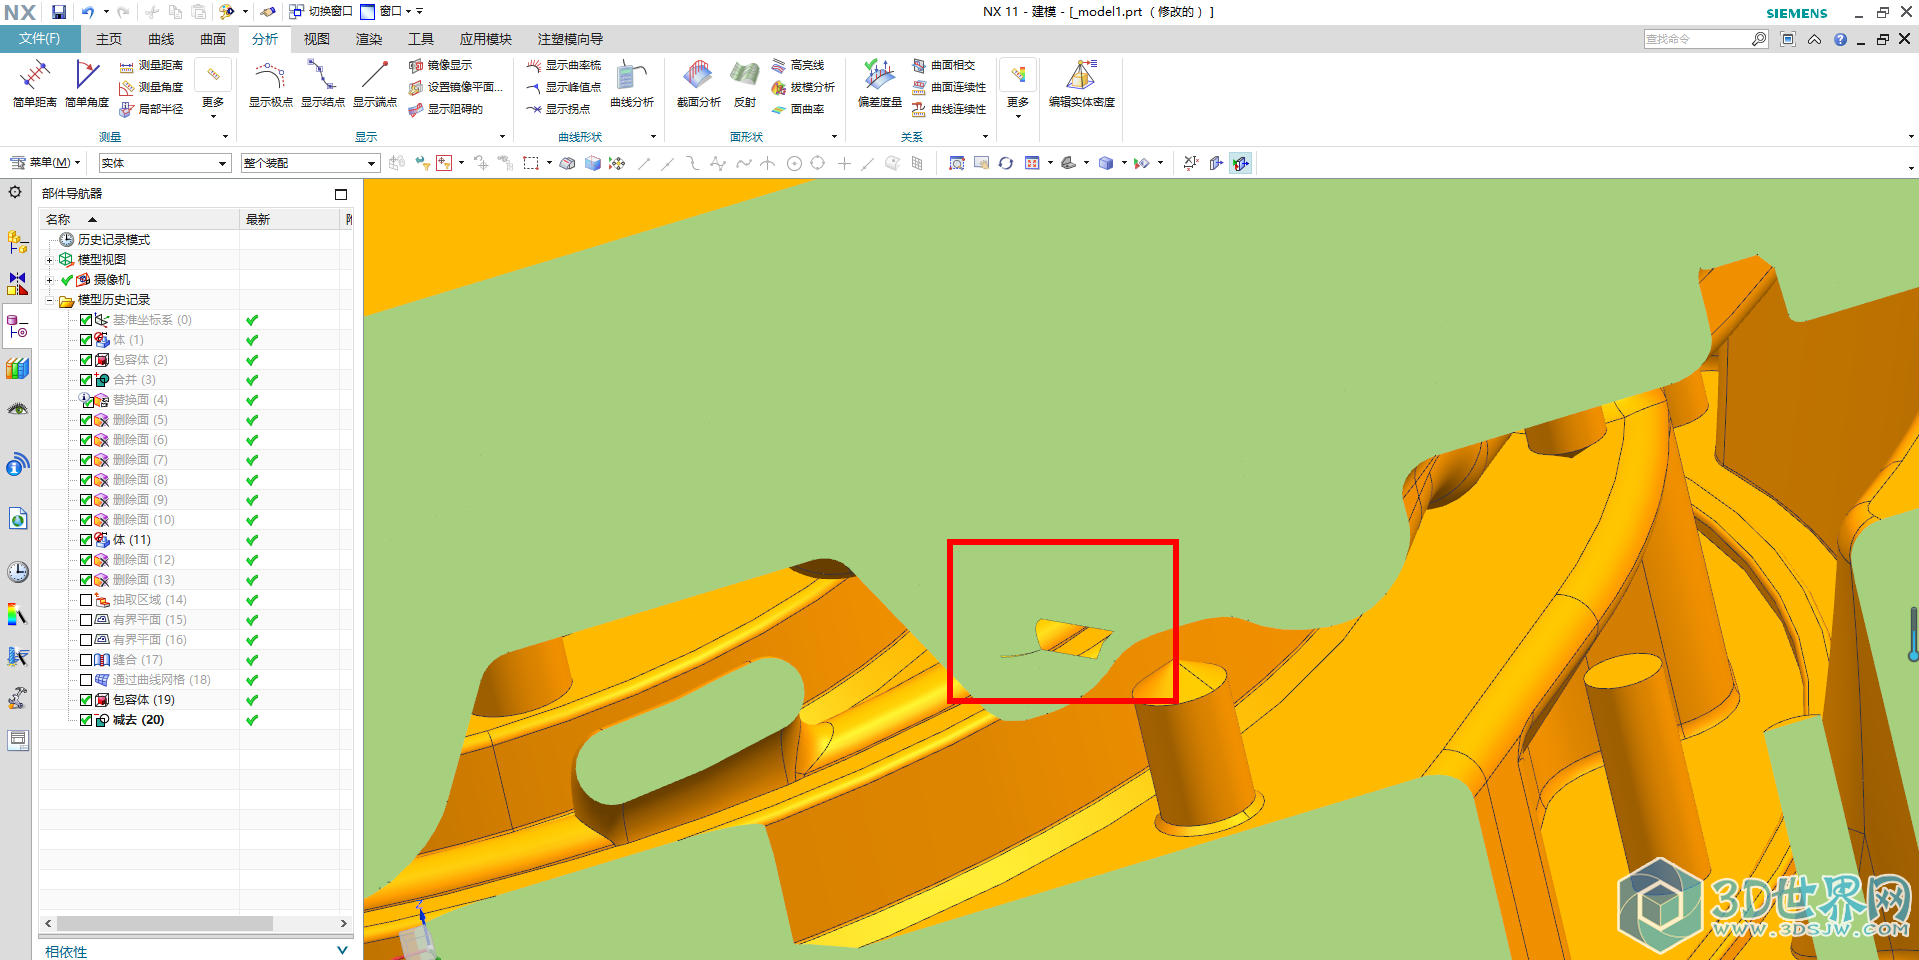Image resolution: width=1919 pixels, height=960 pixels.
Task: Open the settings gear on left sidebar
Action: [15, 192]
